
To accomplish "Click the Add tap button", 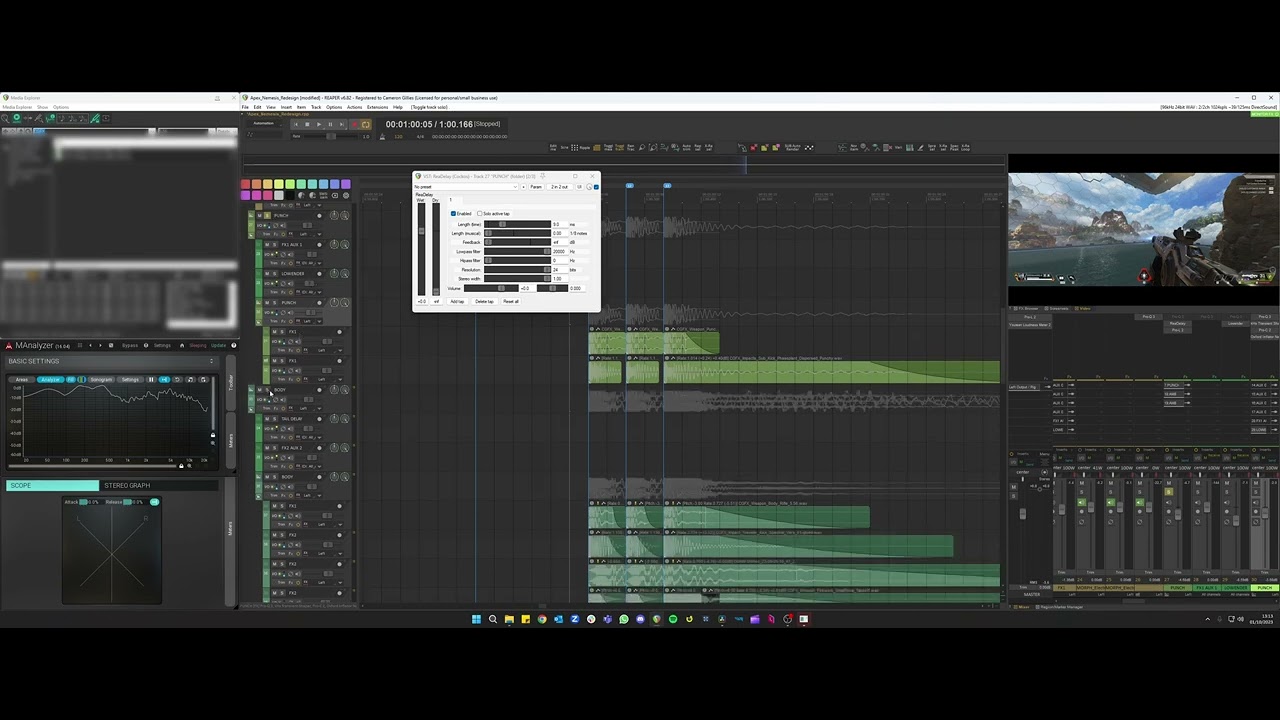I will pos(457,301).
